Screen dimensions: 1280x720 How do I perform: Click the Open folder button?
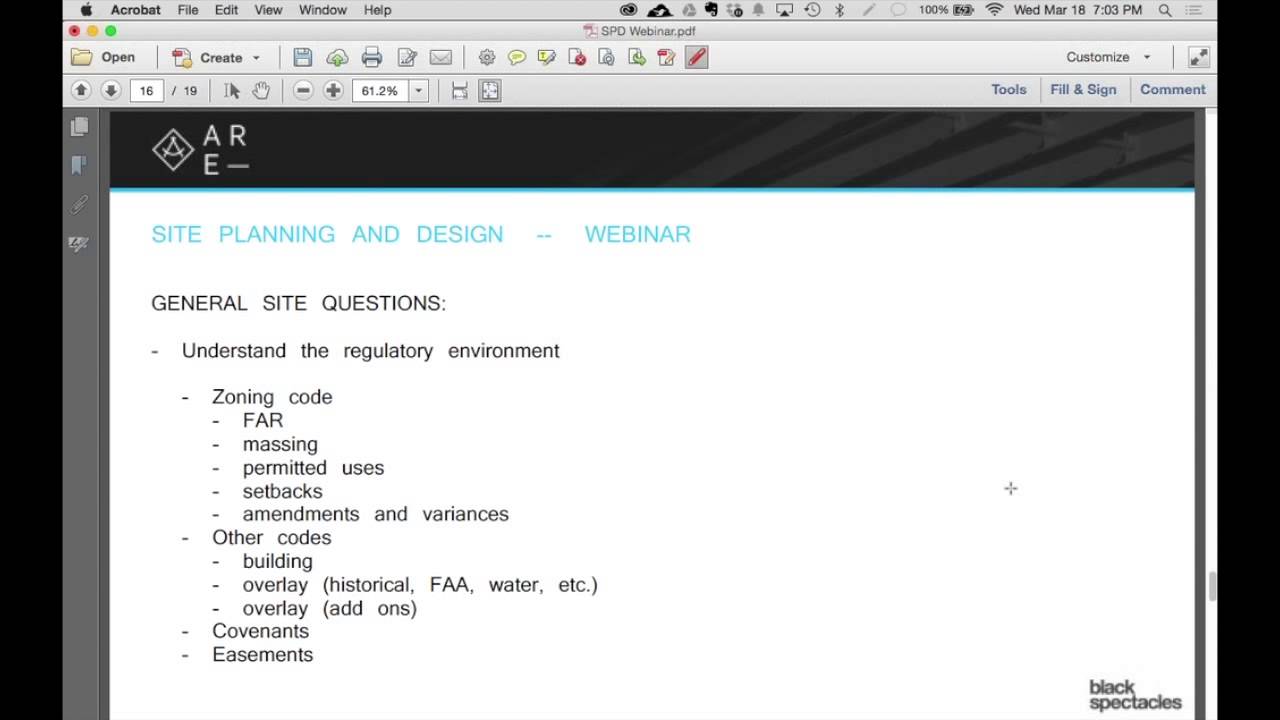(x=103, y=57)
